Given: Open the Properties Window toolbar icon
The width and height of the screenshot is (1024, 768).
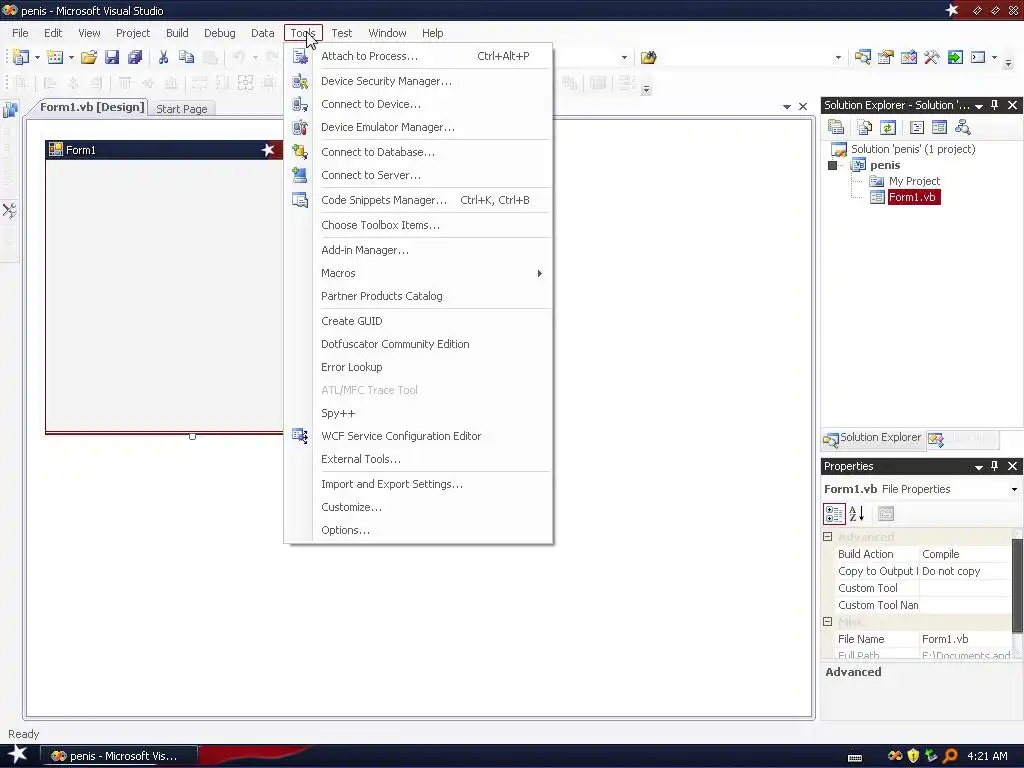Looking at the screenshot, I should point(886,57).
